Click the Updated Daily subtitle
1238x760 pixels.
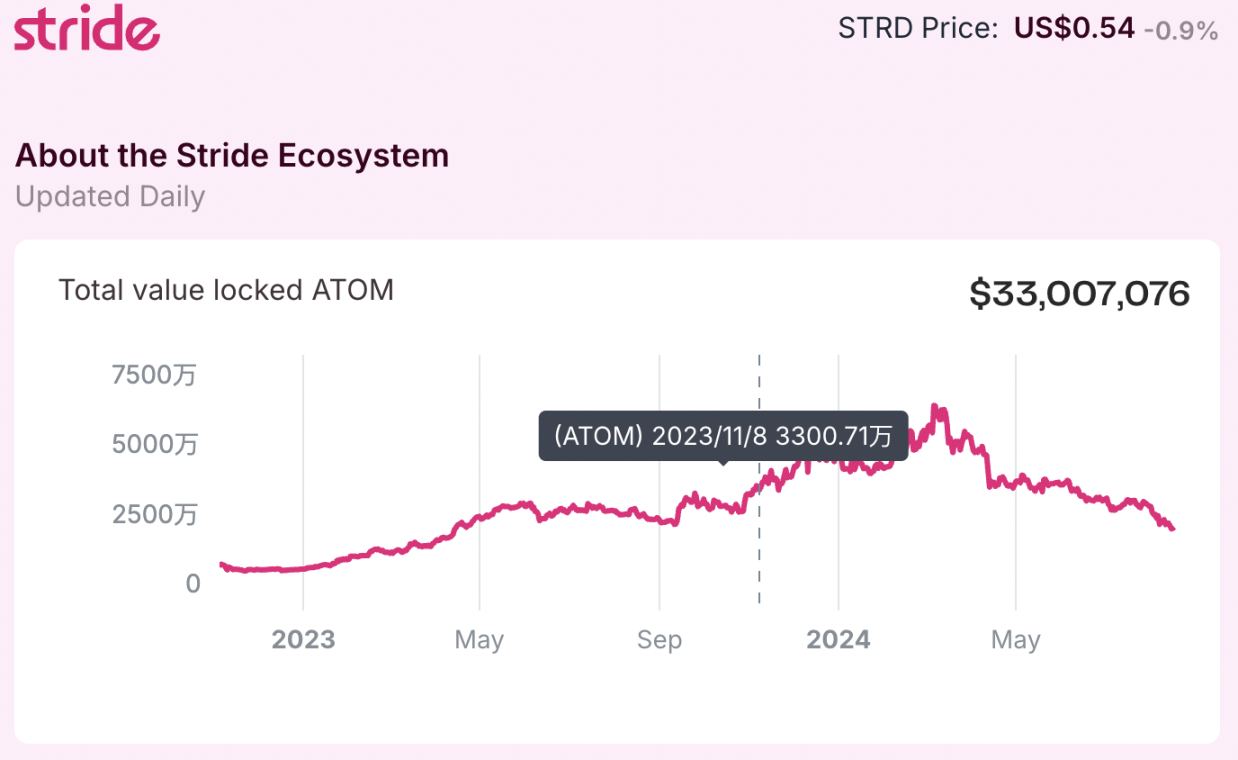pyautogui.click(x=110, y=196)
